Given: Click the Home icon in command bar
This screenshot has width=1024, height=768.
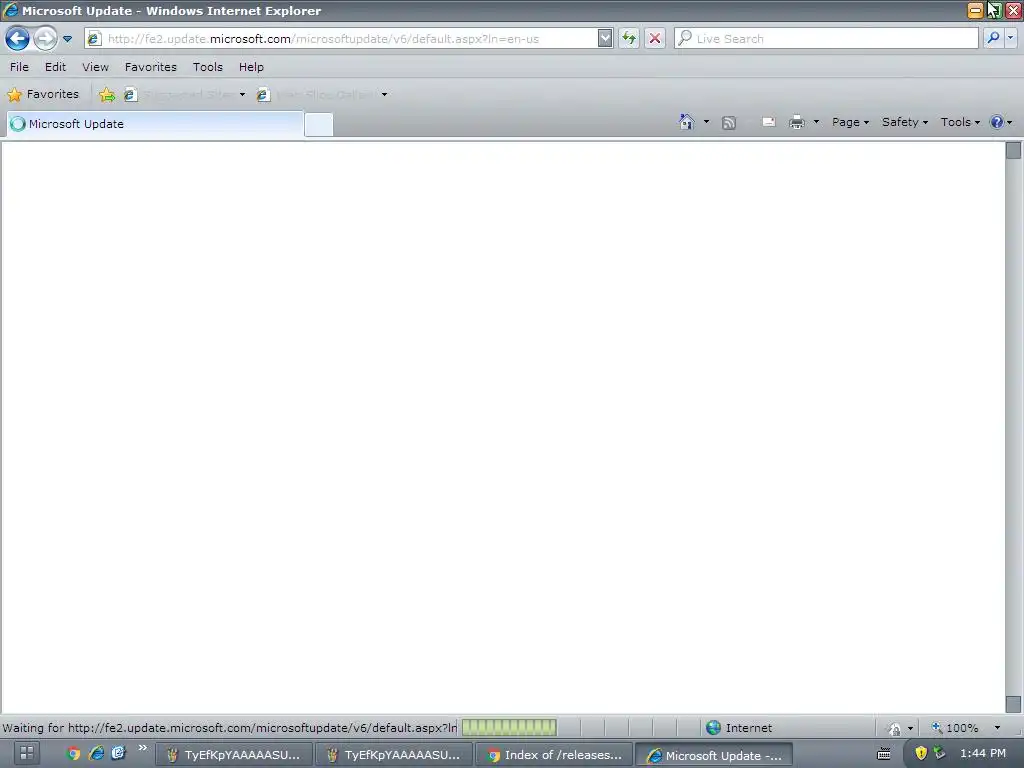Looking at the screenshot, I should click(x=686, y=122).
